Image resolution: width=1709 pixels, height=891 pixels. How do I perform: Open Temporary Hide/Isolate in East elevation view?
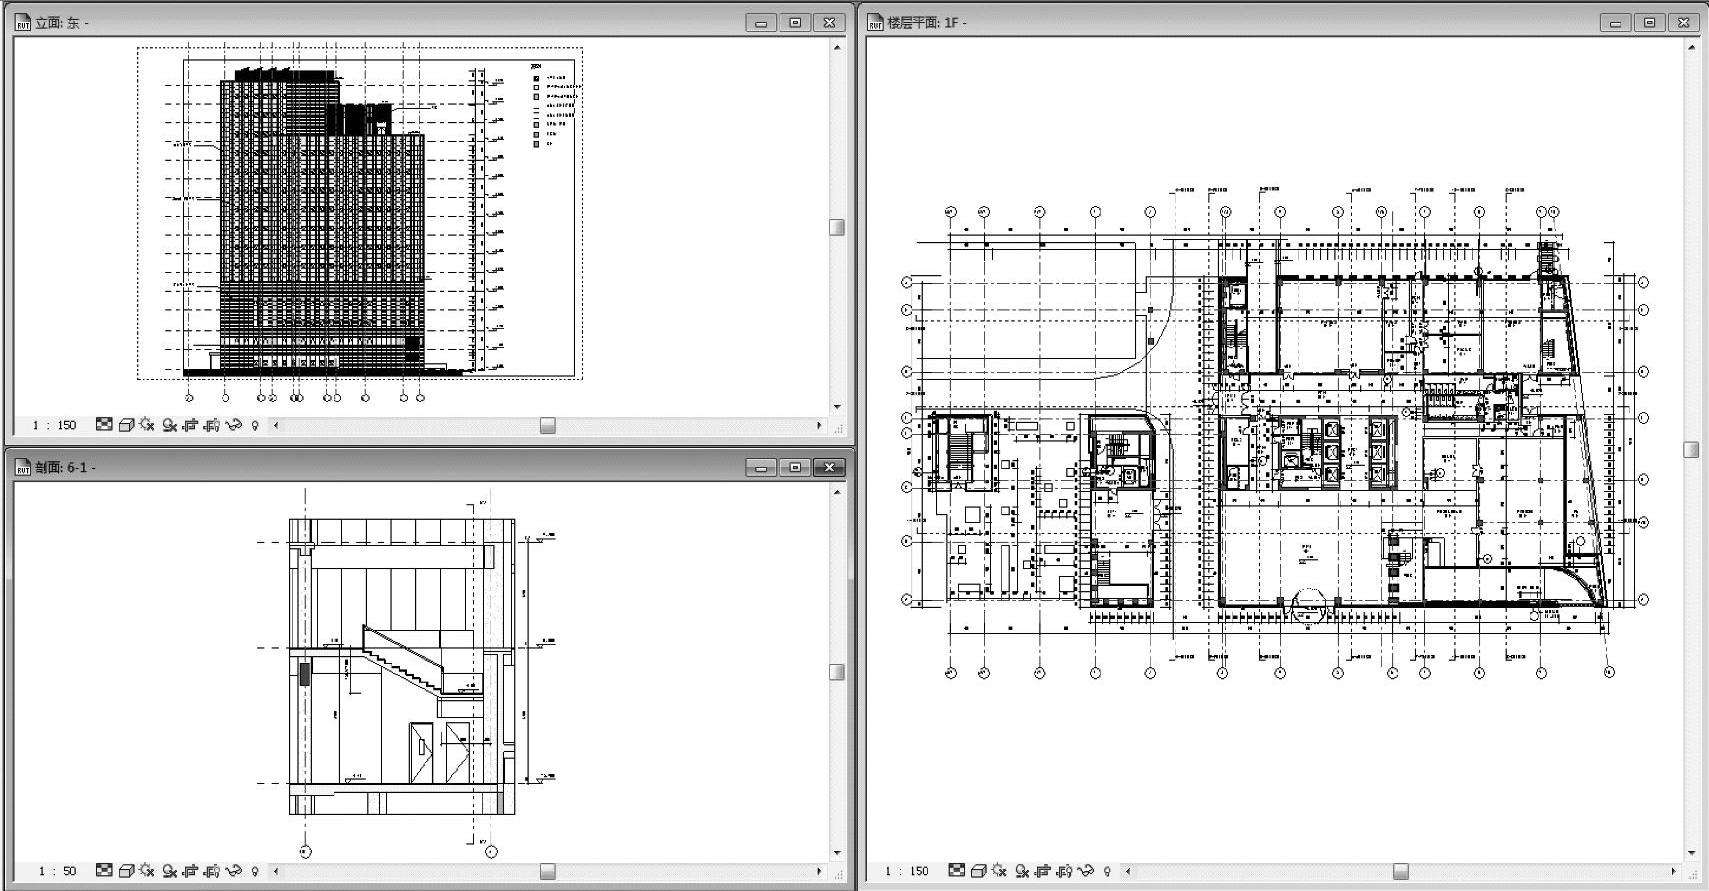(234, 425)
